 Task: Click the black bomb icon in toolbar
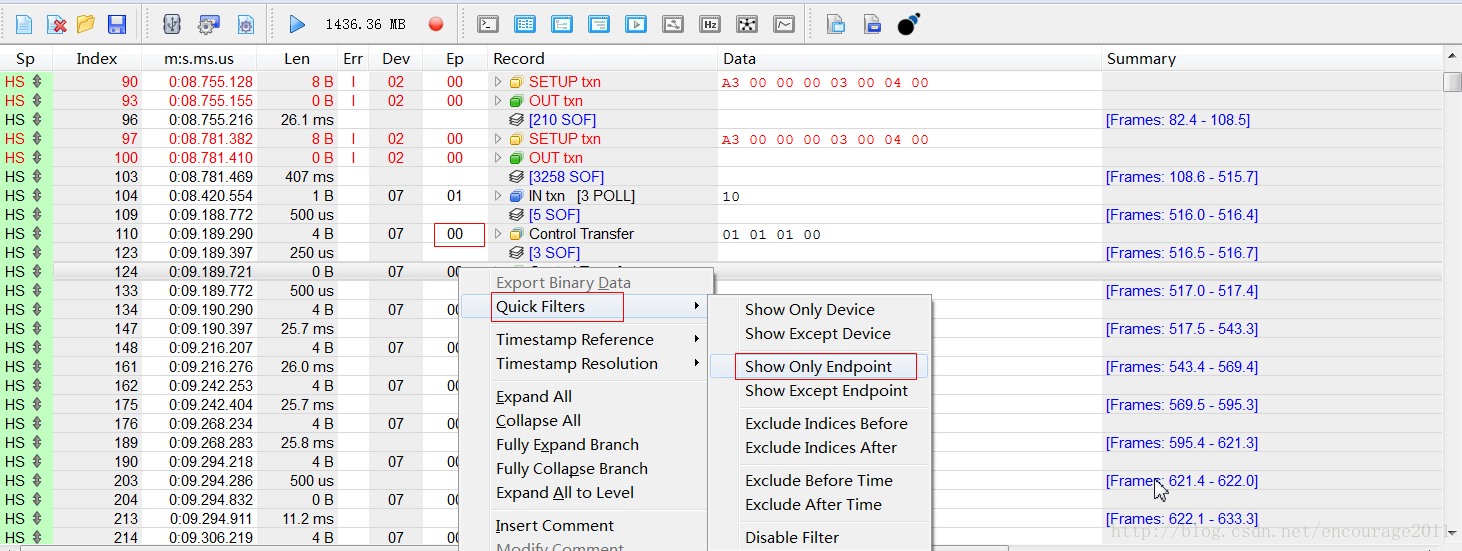tap(908, 24)
